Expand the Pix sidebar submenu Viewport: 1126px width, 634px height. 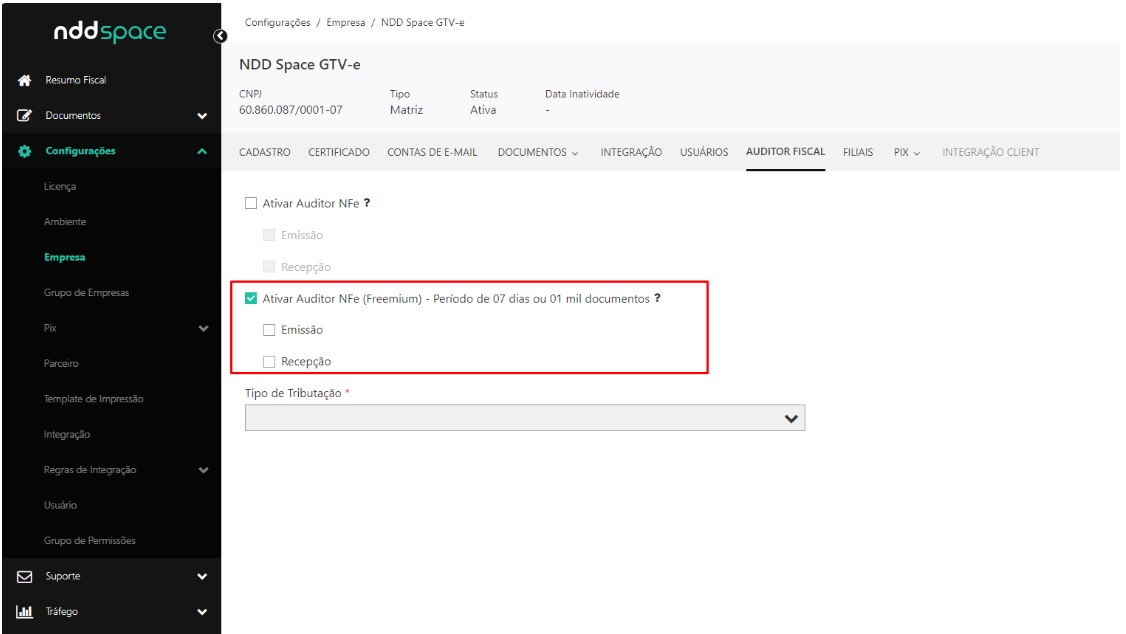point(203,328)
